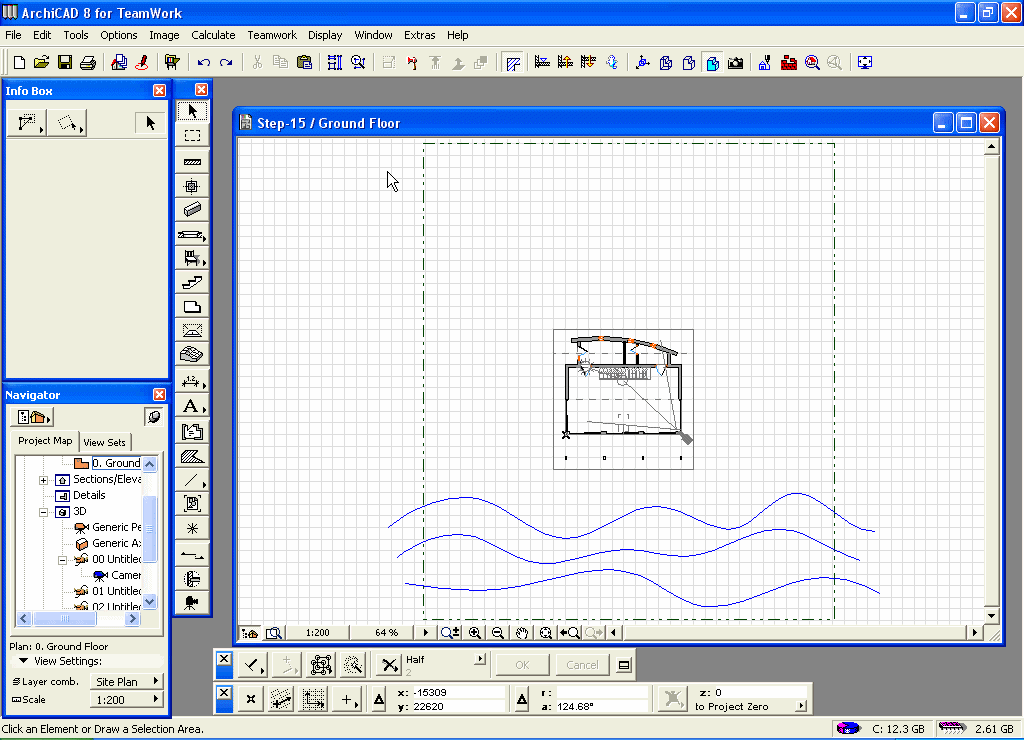Toggle the pressed 3D view mode button in the toolbar

pos(712,62)
